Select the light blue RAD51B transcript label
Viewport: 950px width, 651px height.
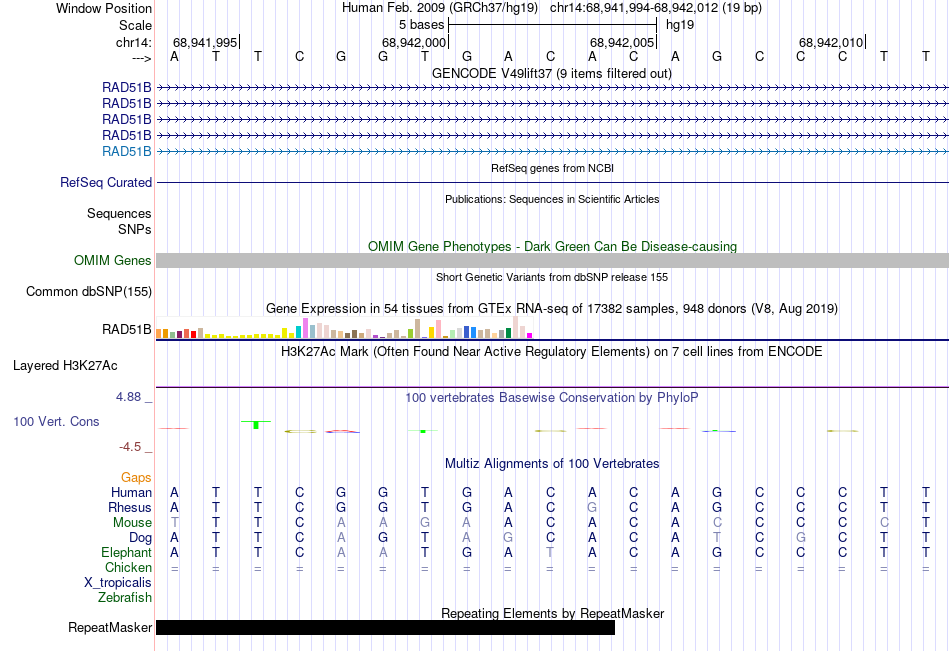point(127,152)
